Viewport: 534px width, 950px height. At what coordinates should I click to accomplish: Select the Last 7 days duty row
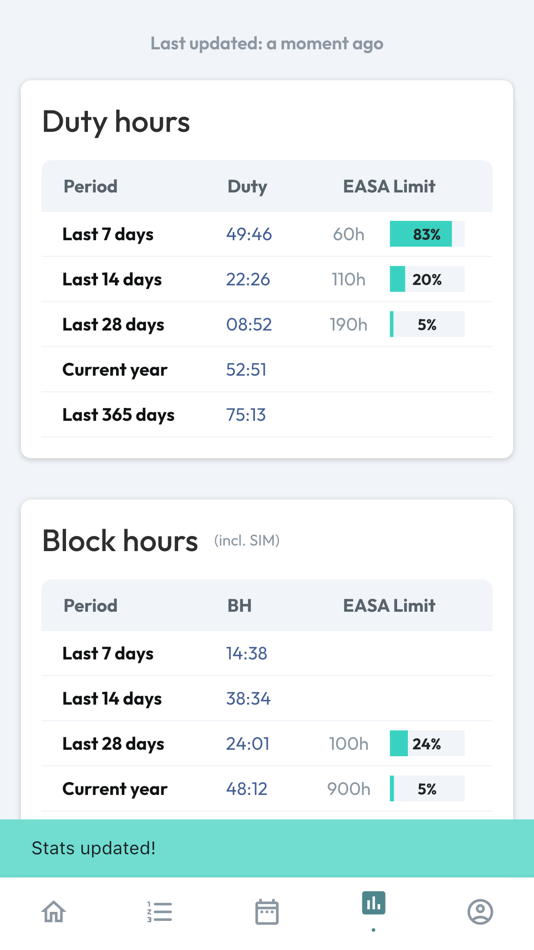pos(267,234)
